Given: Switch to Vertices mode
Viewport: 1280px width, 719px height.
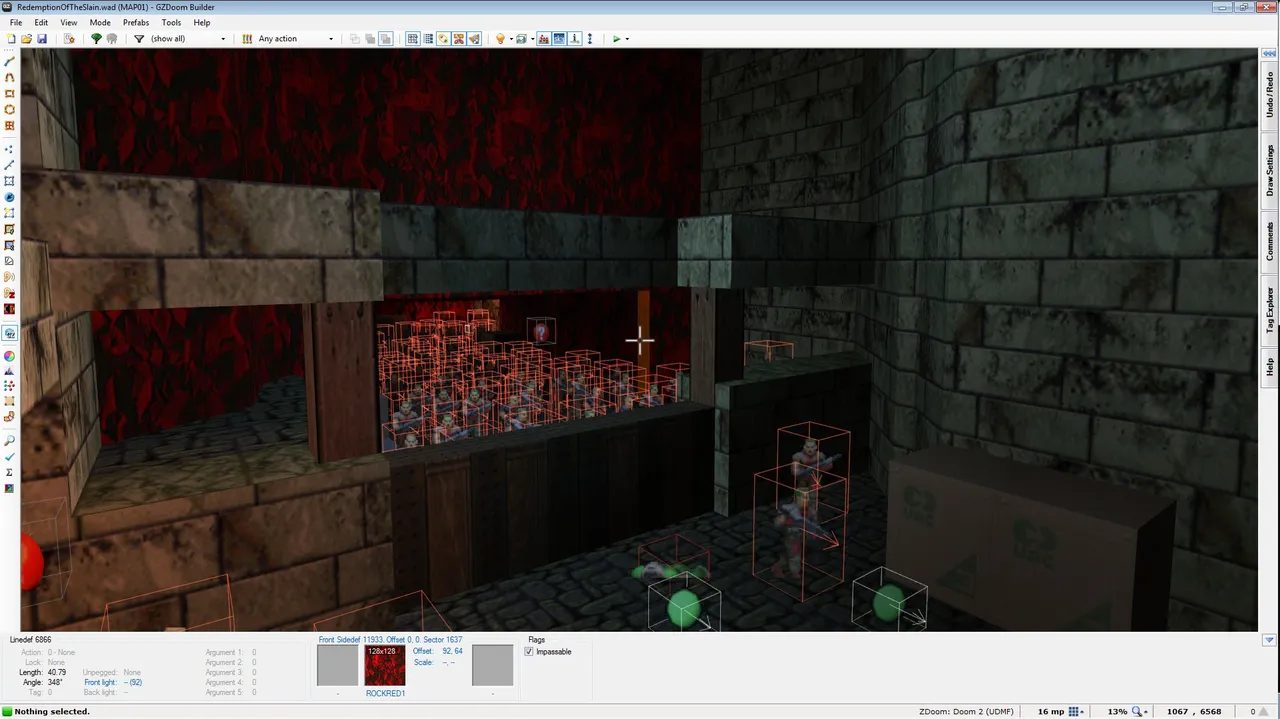Looking at the screenshot, I should pos(10,149).
